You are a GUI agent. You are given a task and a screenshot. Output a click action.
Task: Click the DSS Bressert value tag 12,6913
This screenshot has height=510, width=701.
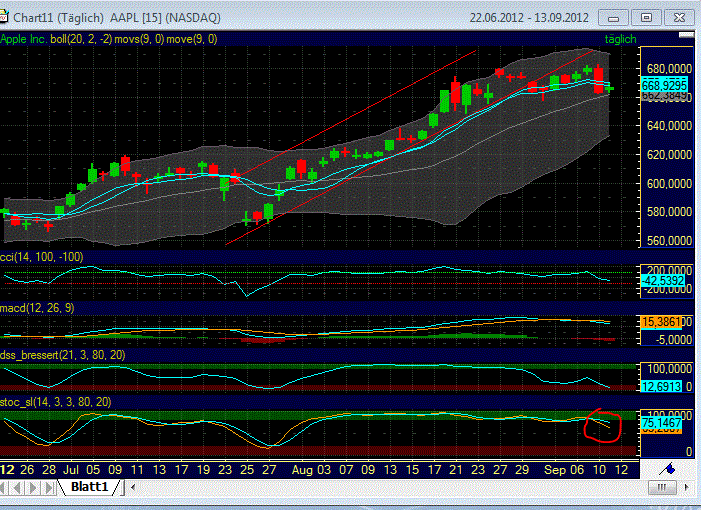pyautogui.click(x=662, y=386)
